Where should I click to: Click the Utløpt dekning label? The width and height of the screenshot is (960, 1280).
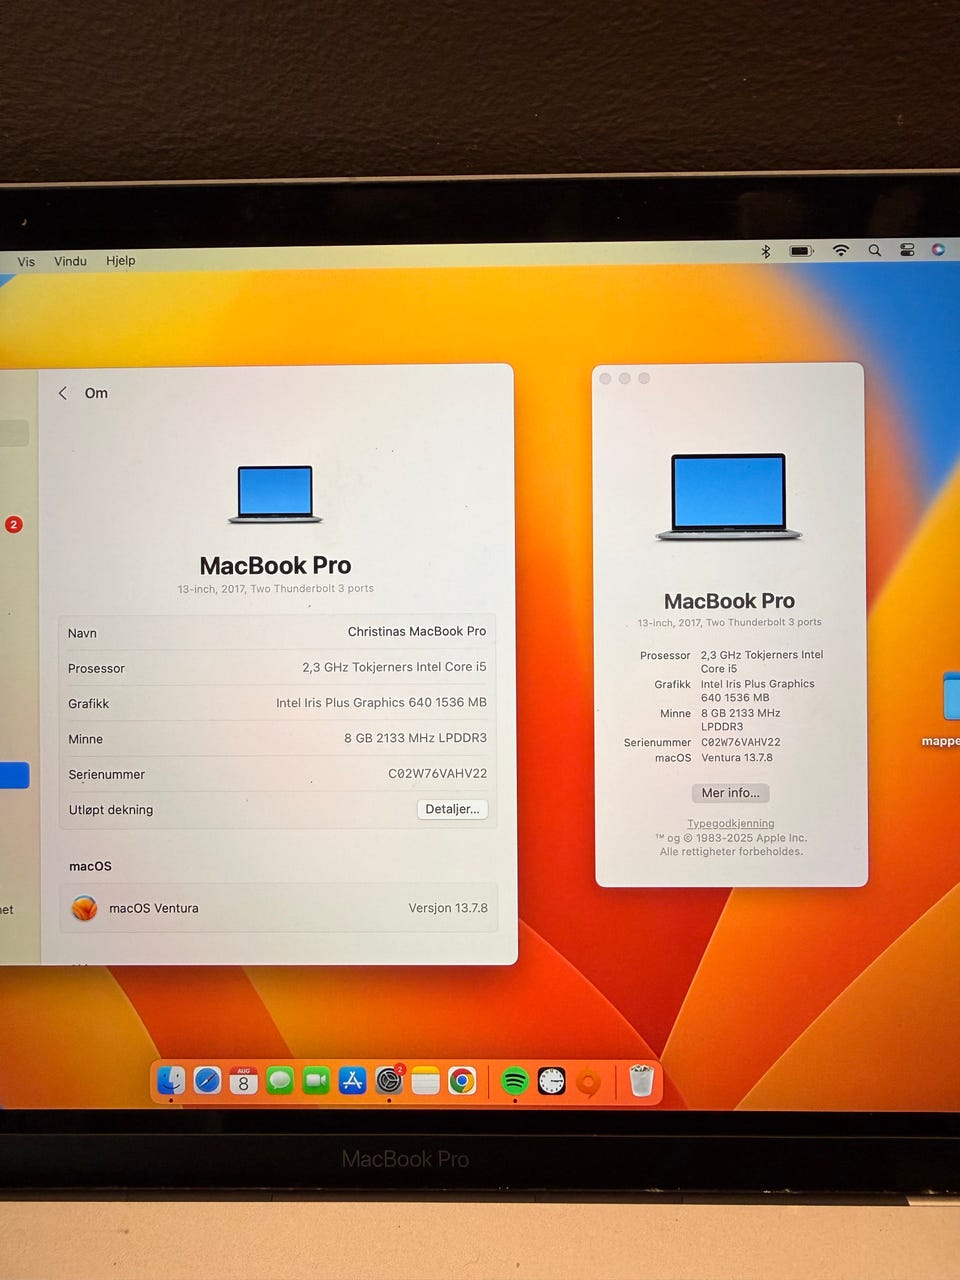click(x=111, y=810)
